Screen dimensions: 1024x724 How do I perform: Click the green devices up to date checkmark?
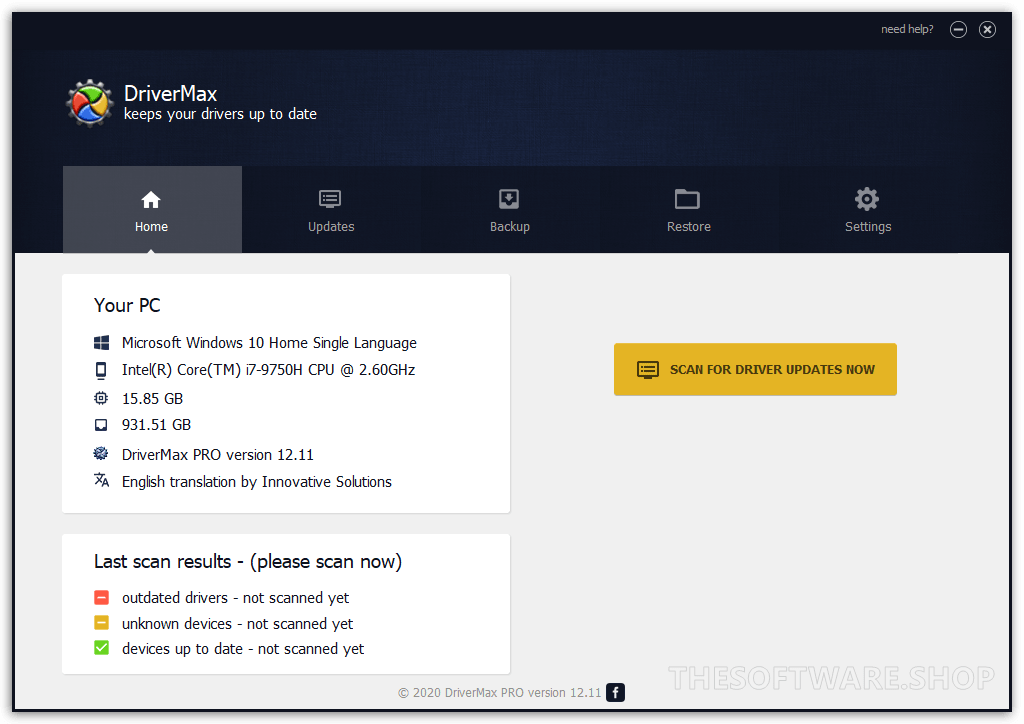click(x=102, y=649)
